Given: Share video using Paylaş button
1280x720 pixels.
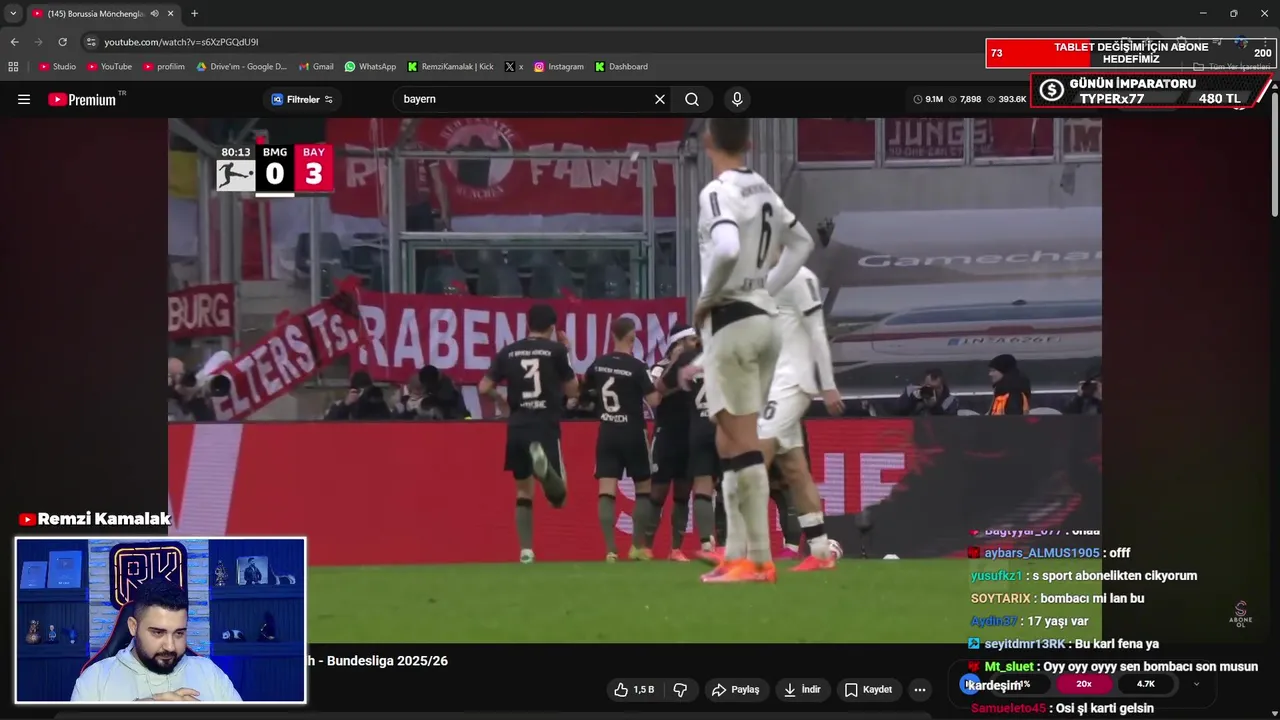Looking at the screenshot, I should tap(735, 690).
